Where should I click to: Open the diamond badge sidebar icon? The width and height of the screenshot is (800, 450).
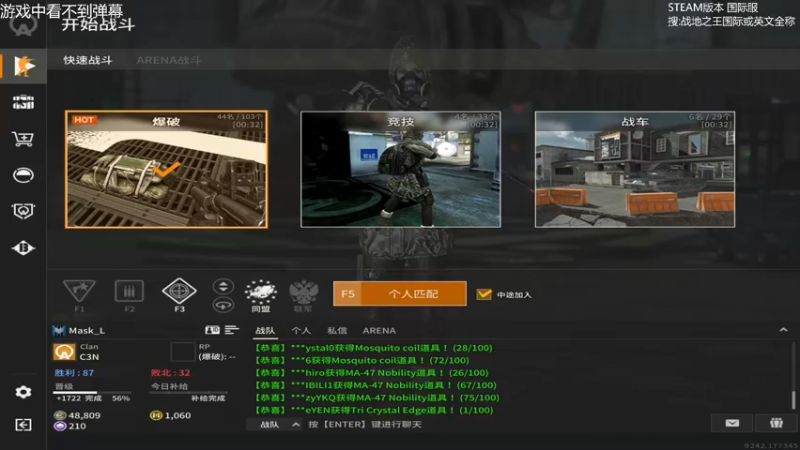23,248
